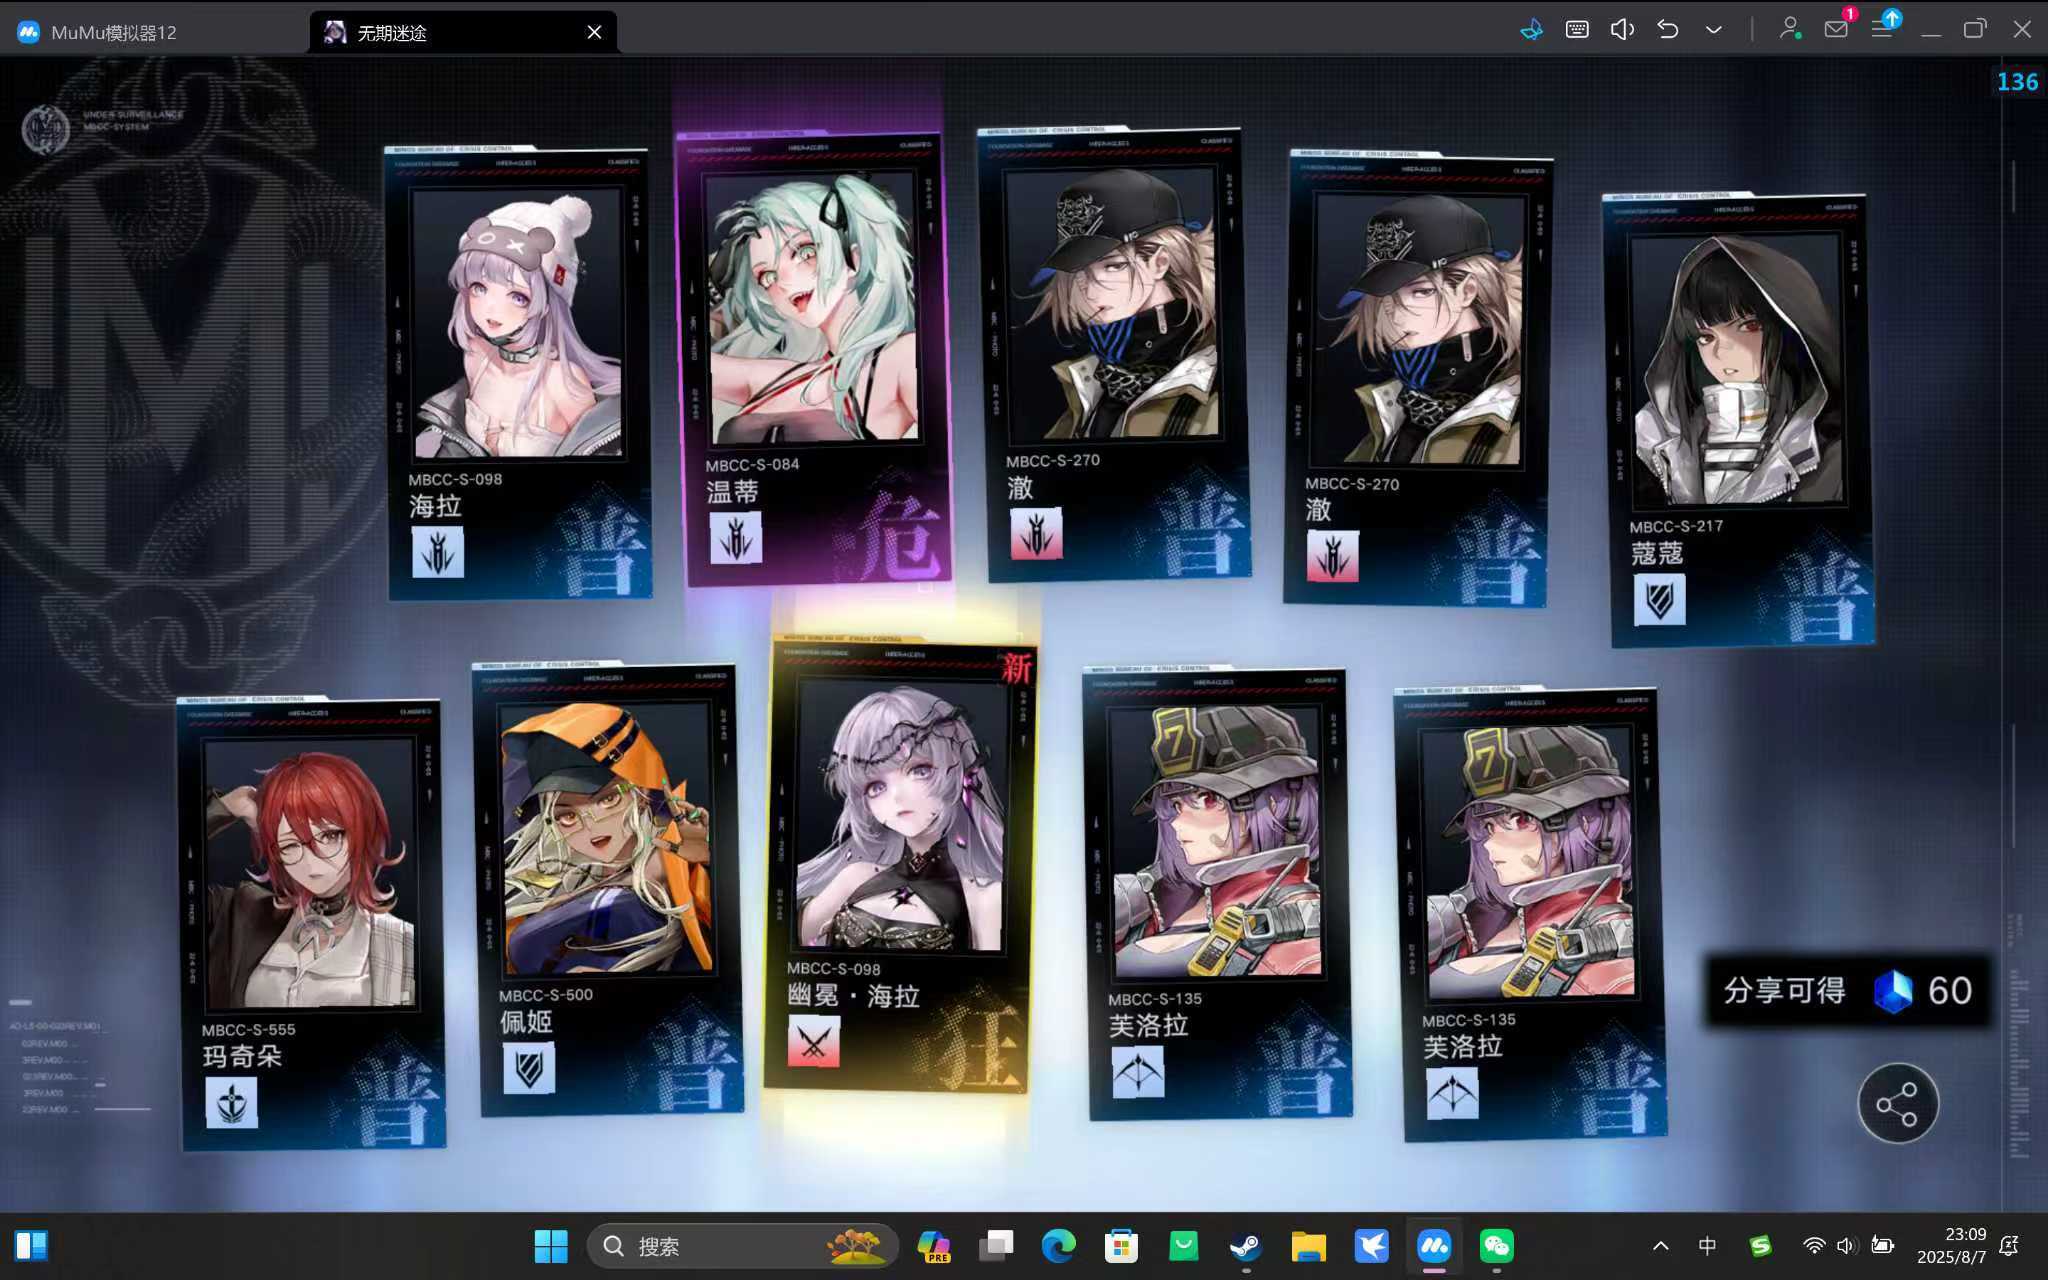The width and height of the screenshot is (2048, 1280).
Task: Open Windows widgets panel icon
Action: click(31, 1246)
